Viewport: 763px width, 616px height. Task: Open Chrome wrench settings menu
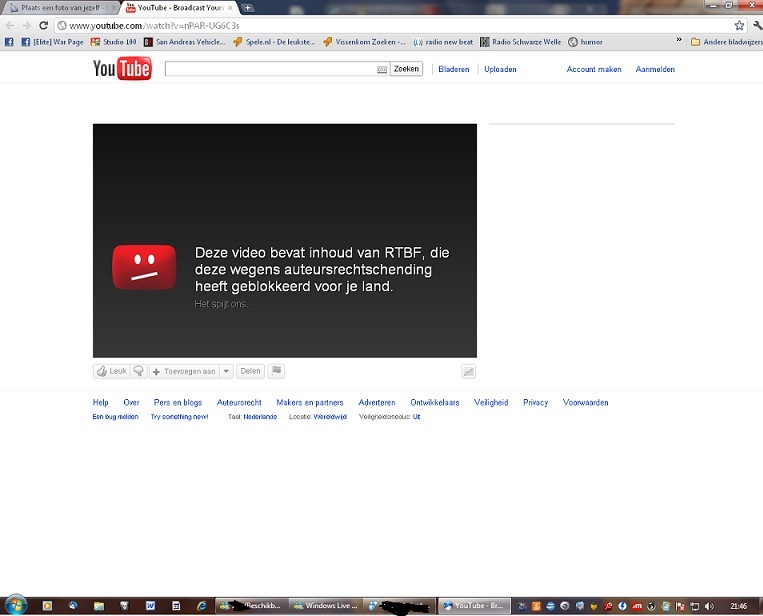point(755,25)
